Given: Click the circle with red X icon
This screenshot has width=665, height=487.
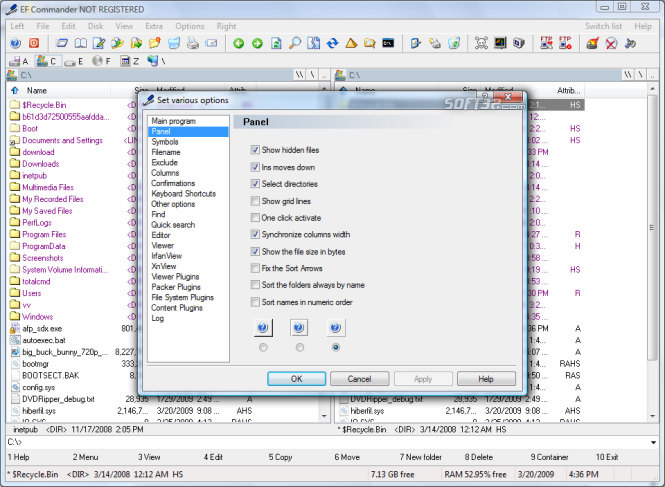Looking at the screenshot, I should [x=611, y=43].
